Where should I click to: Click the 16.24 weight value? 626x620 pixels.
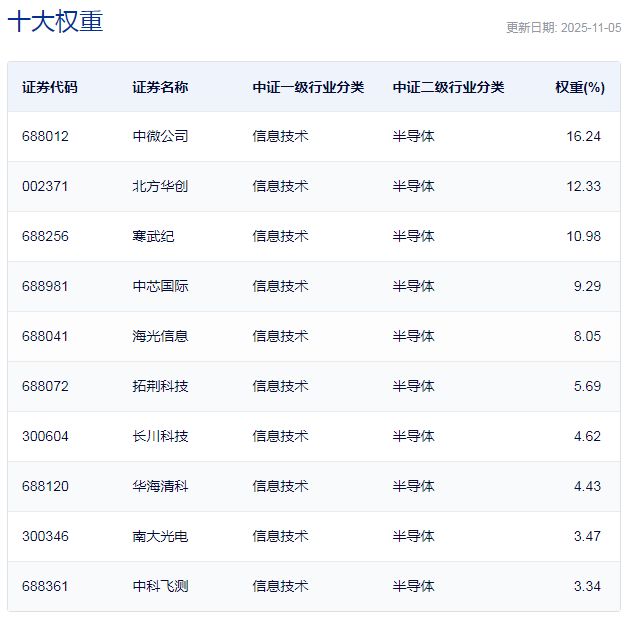583,136
